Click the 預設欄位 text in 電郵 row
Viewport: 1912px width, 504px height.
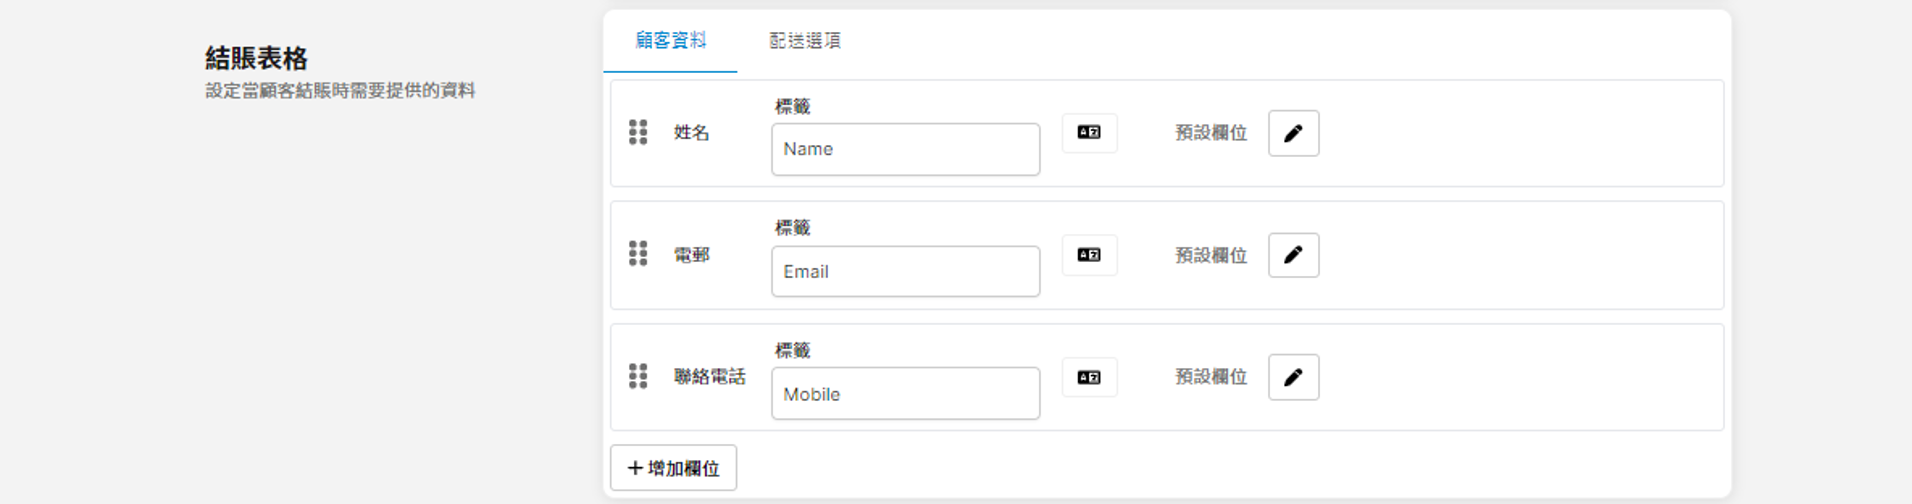(1210, 255)
